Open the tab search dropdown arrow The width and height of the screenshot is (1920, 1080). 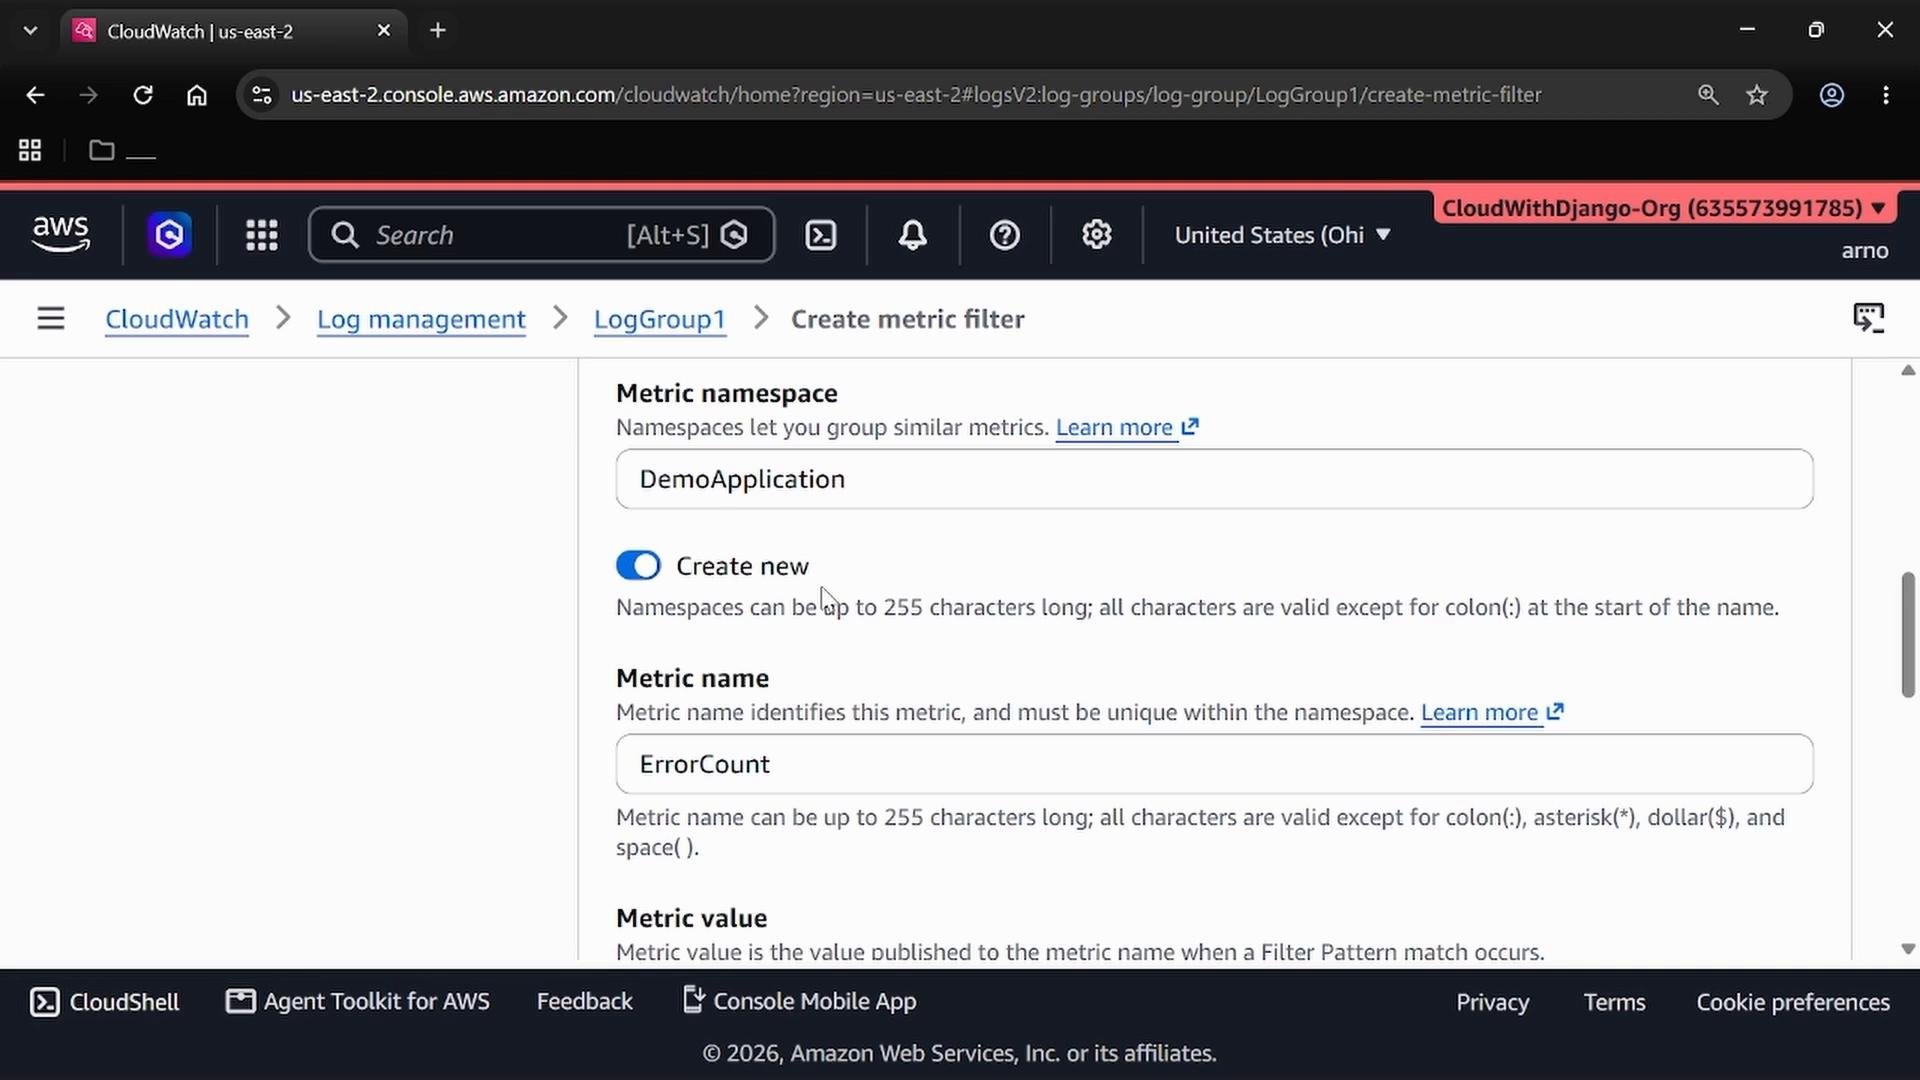30,31
